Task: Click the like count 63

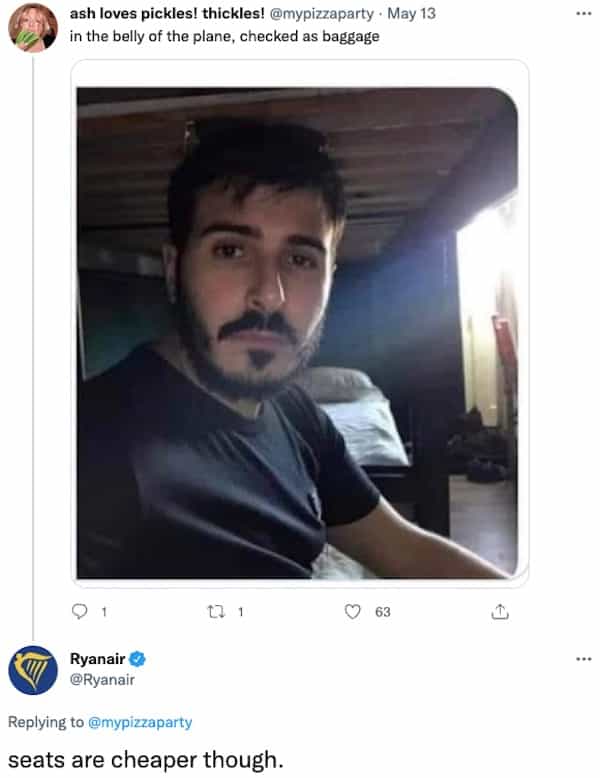Action: [383, 612]
